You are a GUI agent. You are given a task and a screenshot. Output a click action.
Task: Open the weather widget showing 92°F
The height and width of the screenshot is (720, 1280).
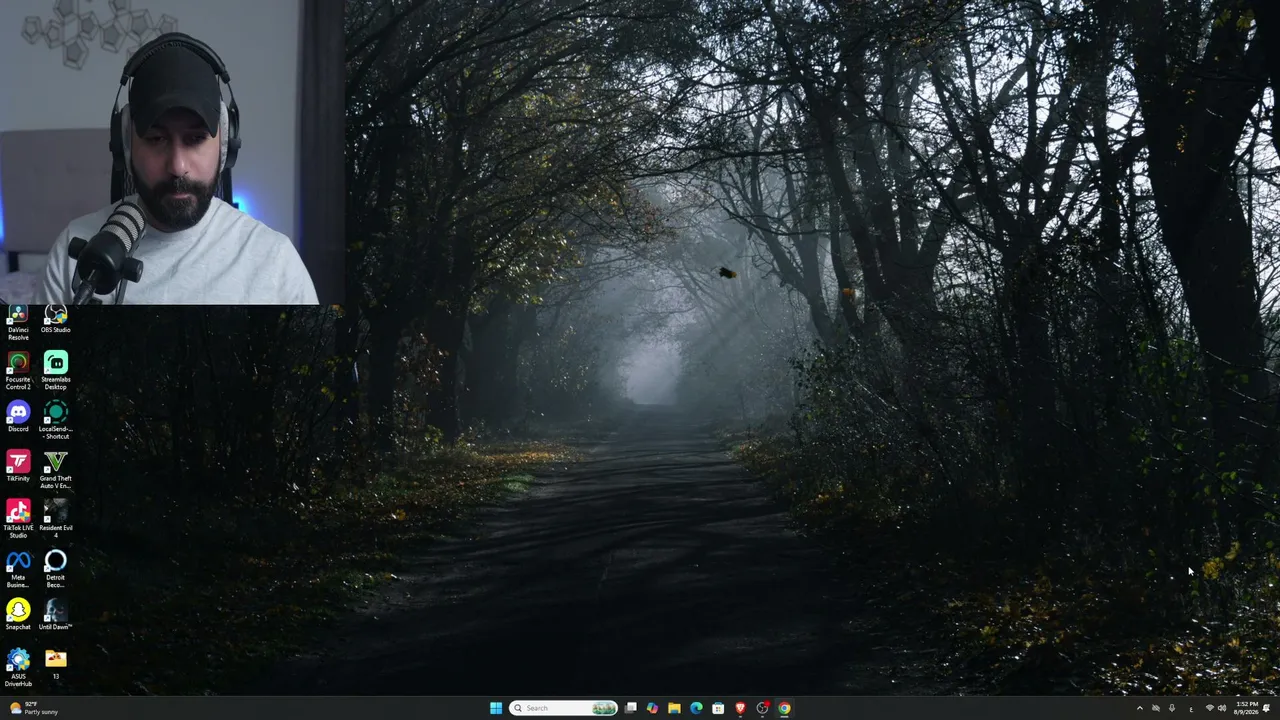(x=34, y=708)
